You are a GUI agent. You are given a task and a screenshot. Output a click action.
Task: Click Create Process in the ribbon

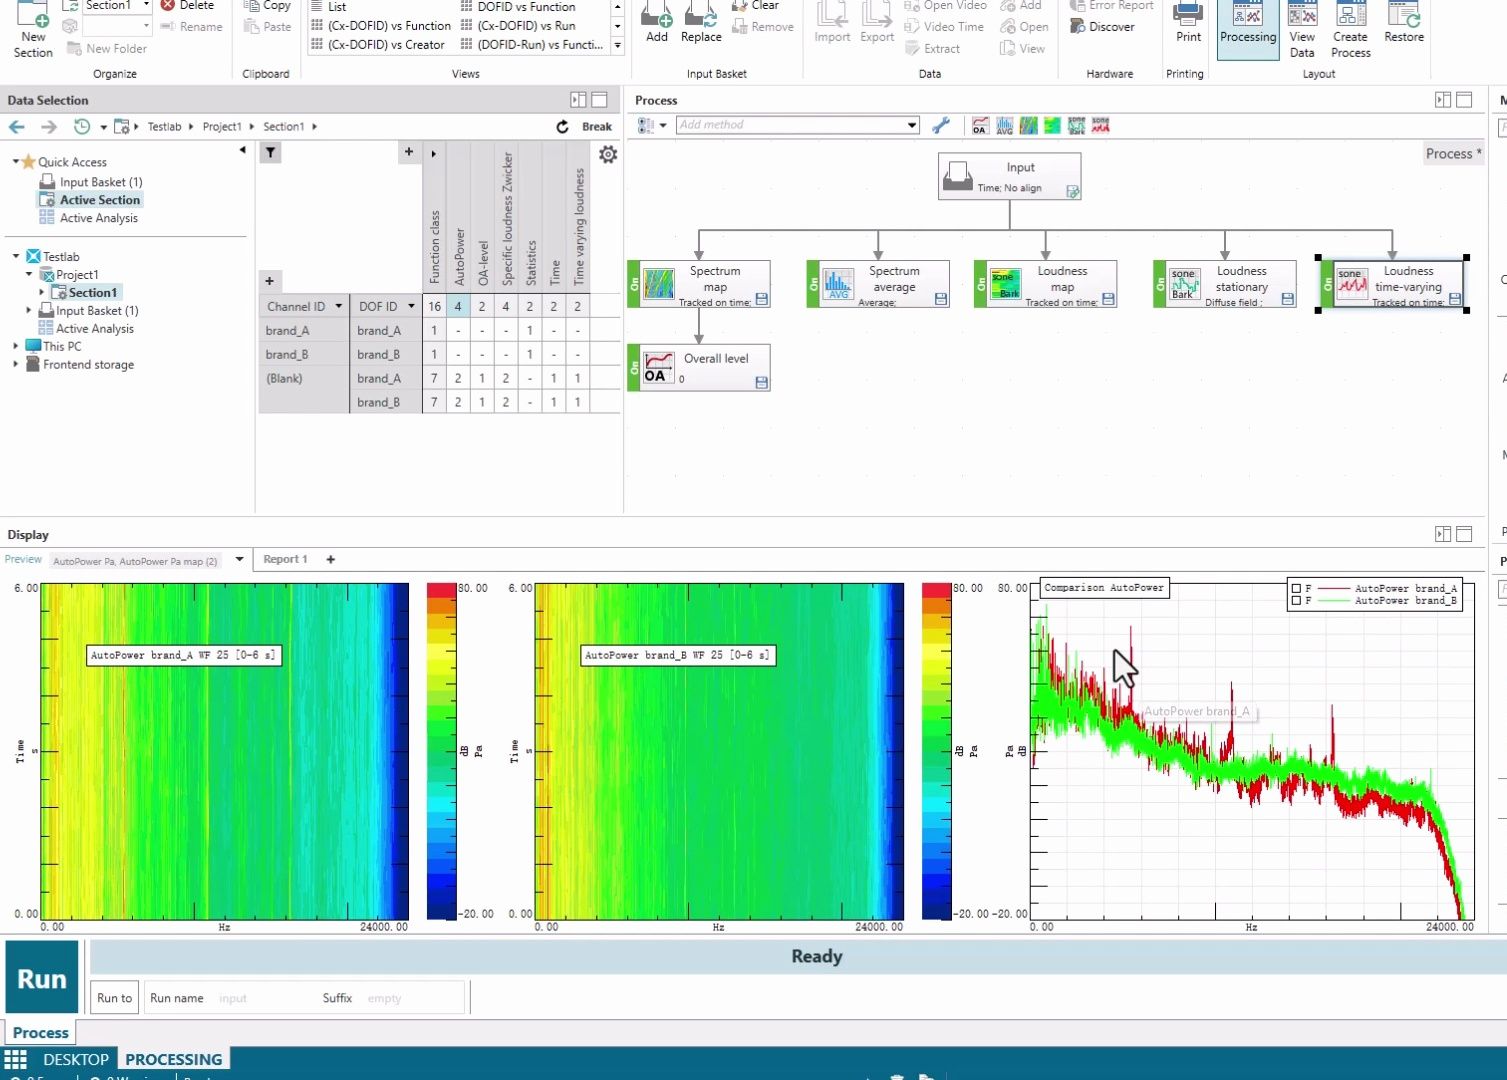pyautogui.click(x=1351, y=29)
